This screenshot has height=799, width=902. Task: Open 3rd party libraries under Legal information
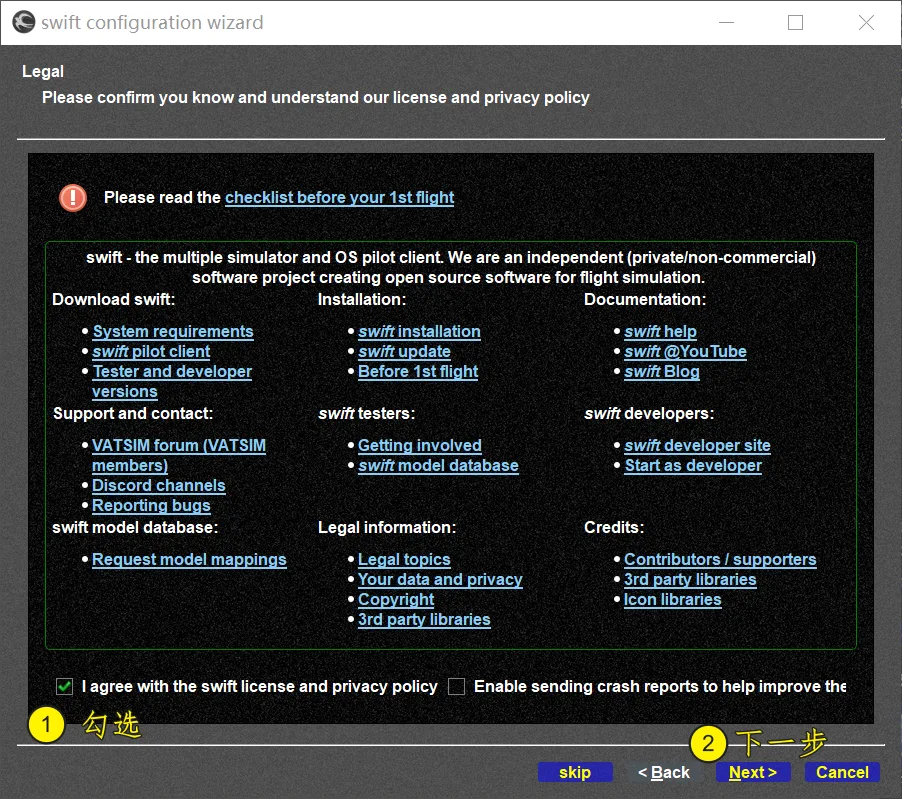424,620
